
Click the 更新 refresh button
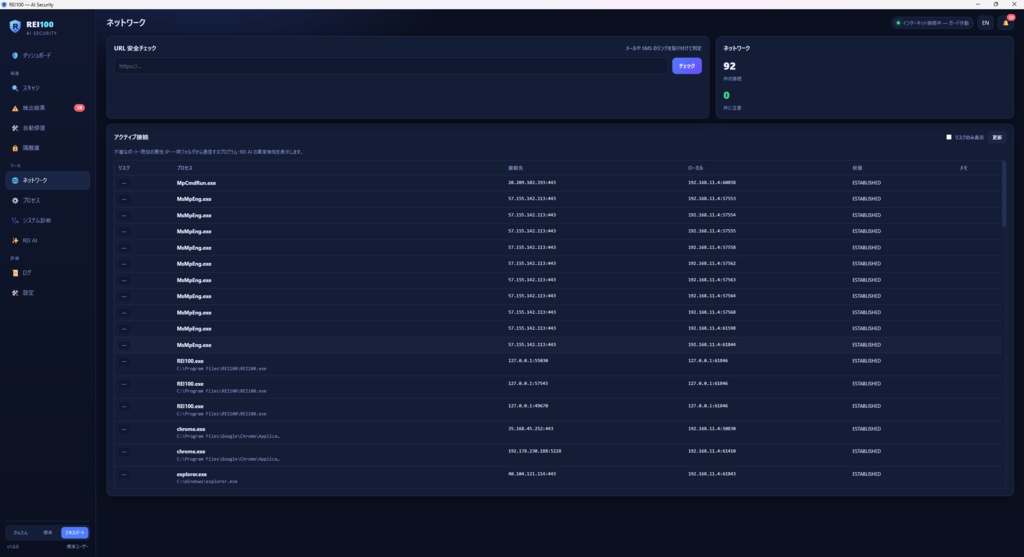(997, 138)
